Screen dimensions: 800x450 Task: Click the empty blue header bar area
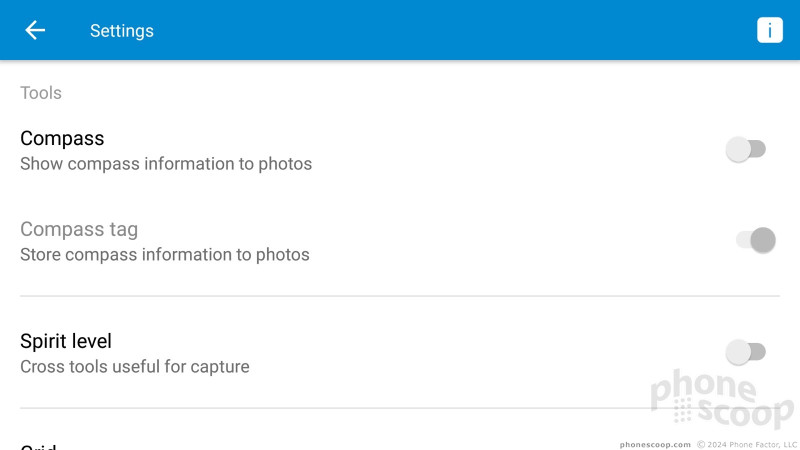pyautogui.click(x=454, y=30)
